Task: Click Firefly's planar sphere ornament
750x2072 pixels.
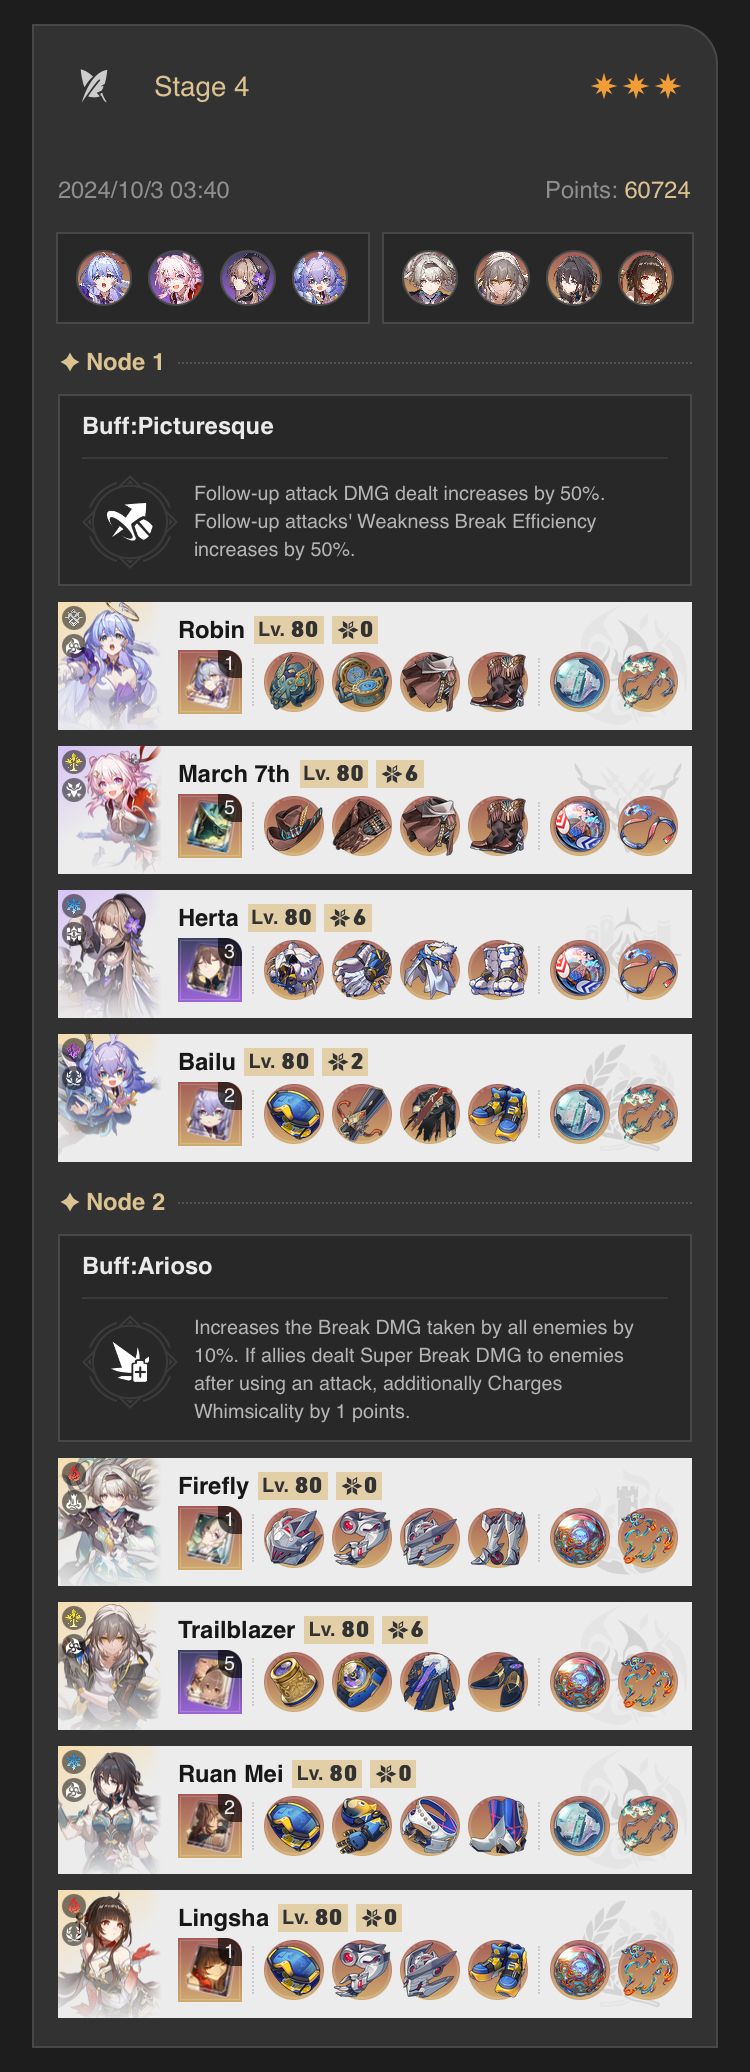Action: [x=580, y=1538]
